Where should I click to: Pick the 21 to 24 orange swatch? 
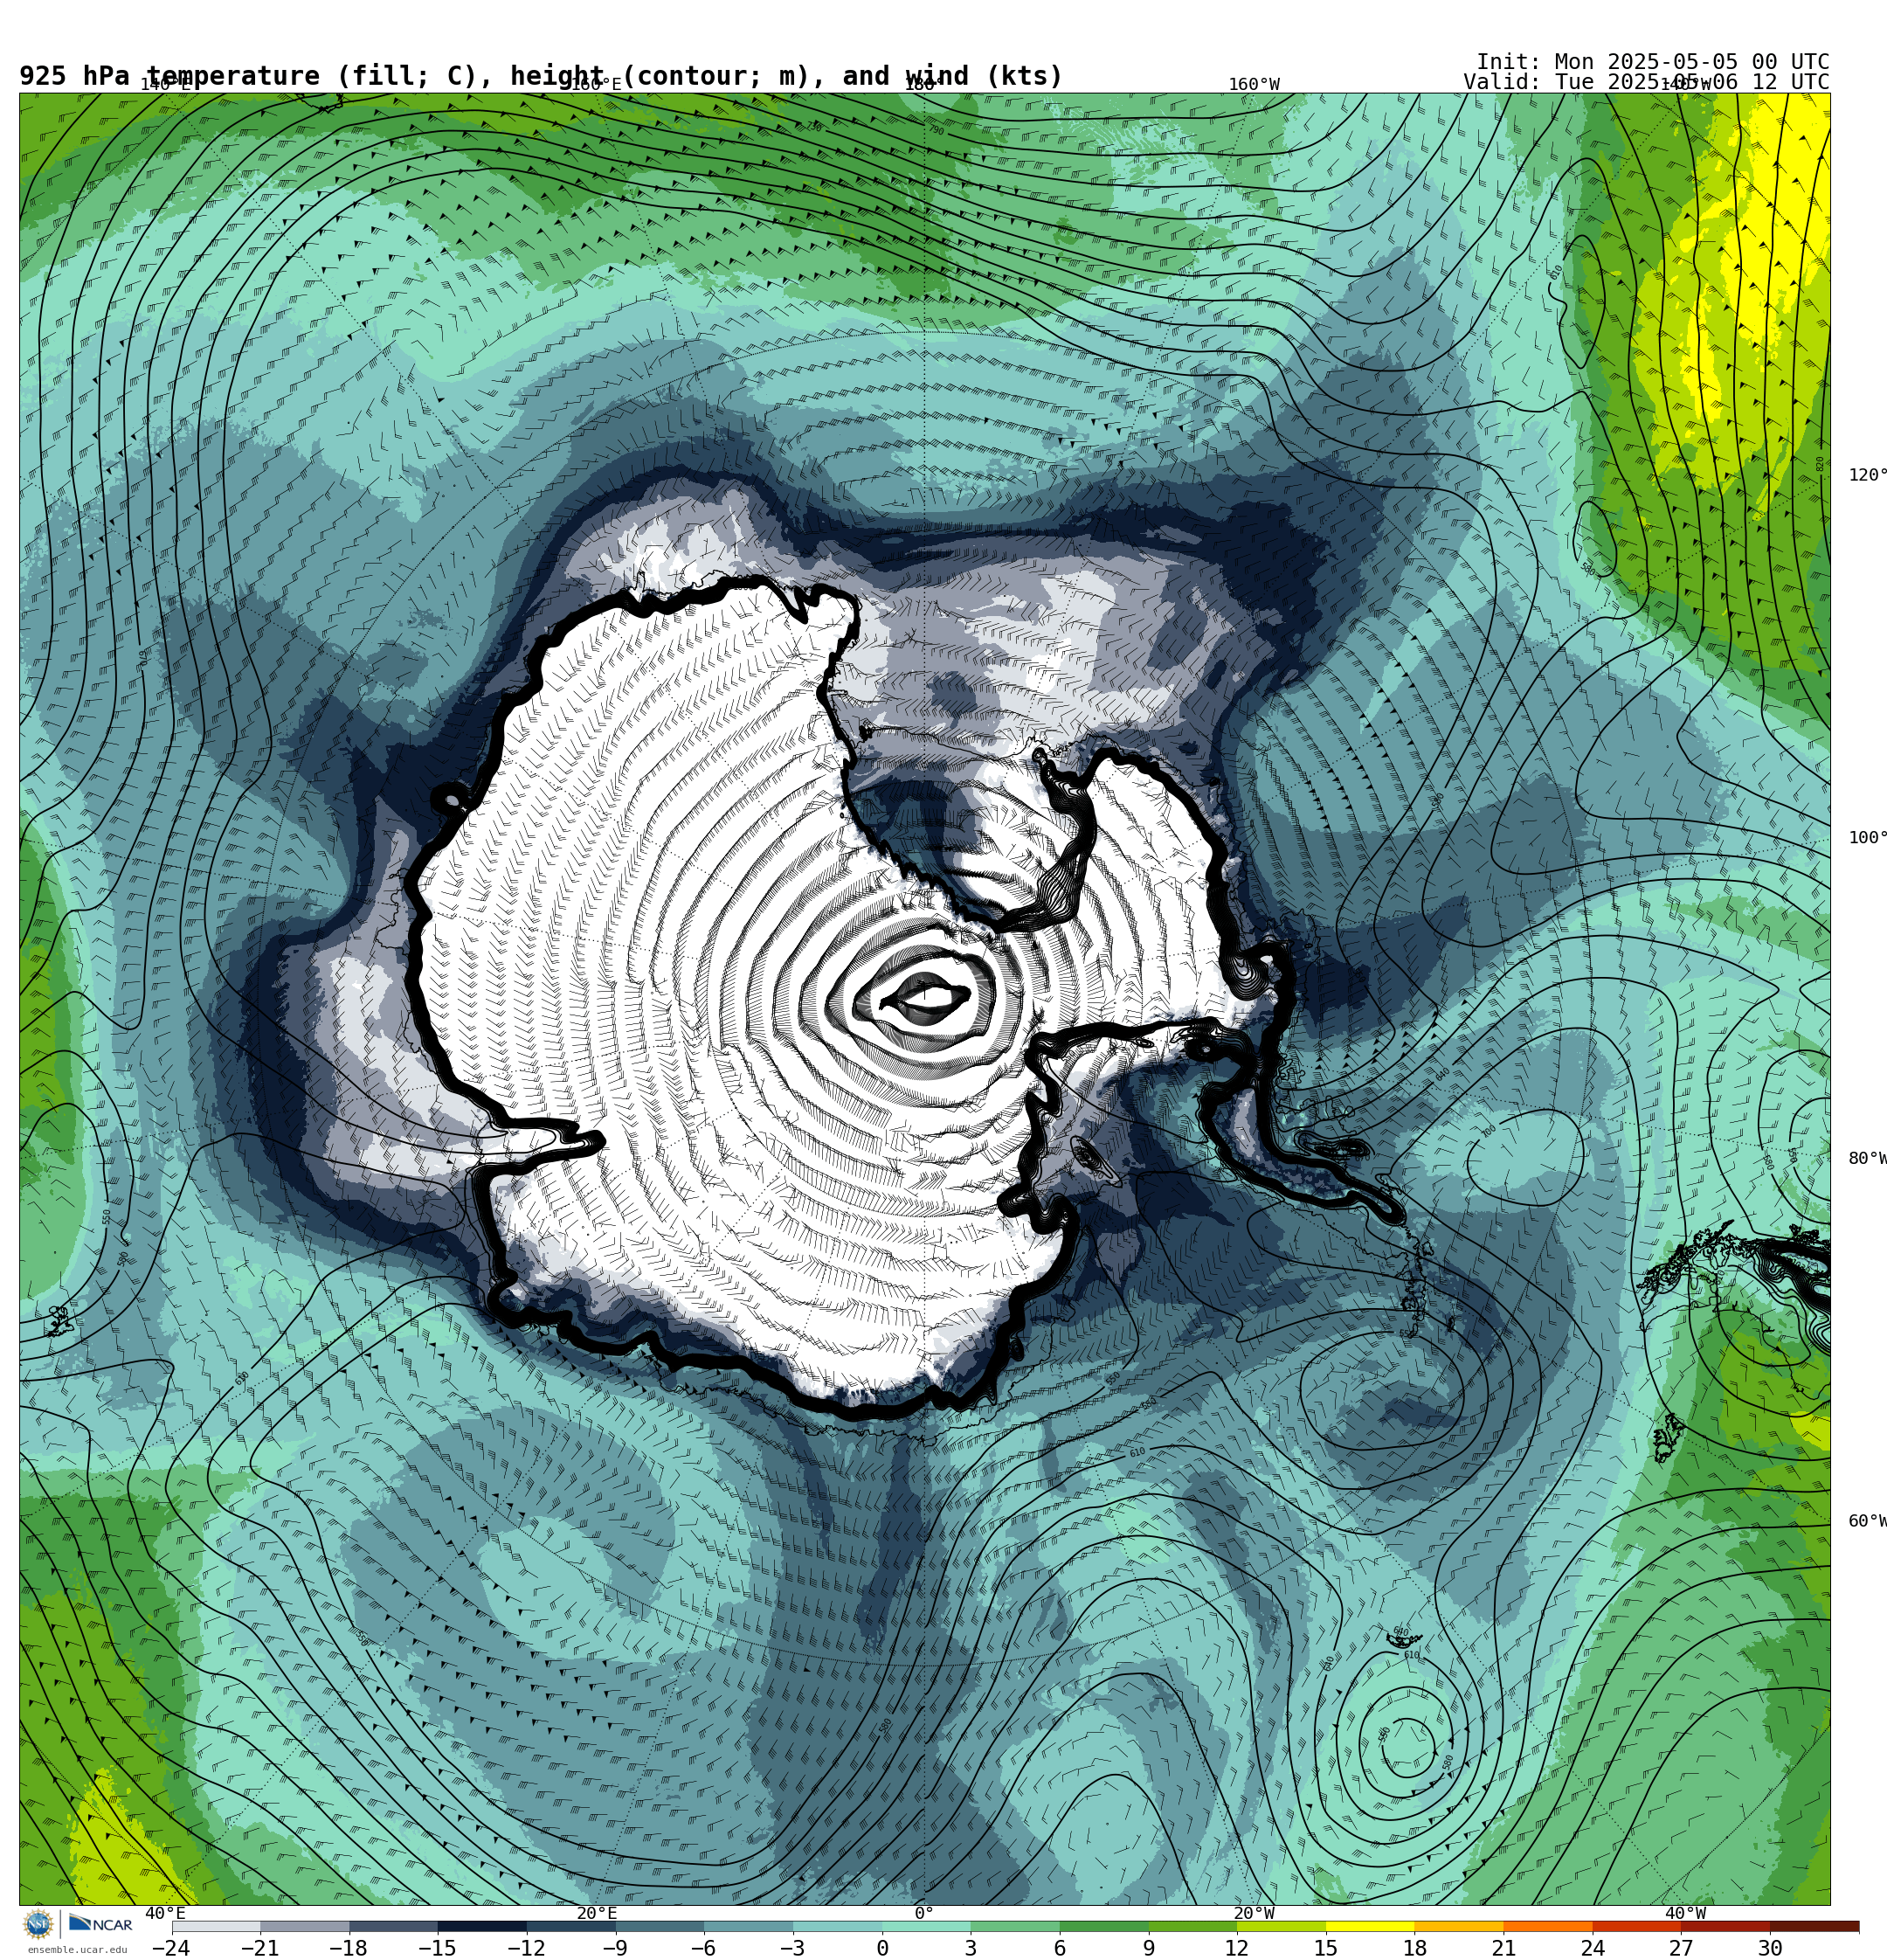tap(1548, 1926)
